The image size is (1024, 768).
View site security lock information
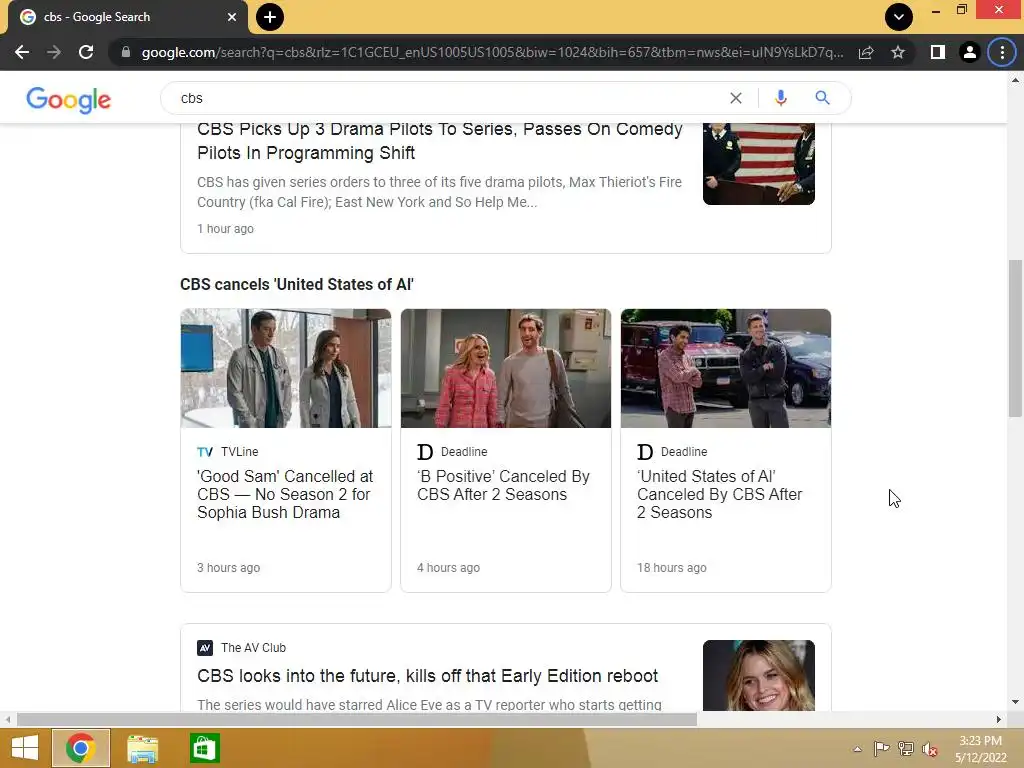pyautogui.click(x=126, y=52)
